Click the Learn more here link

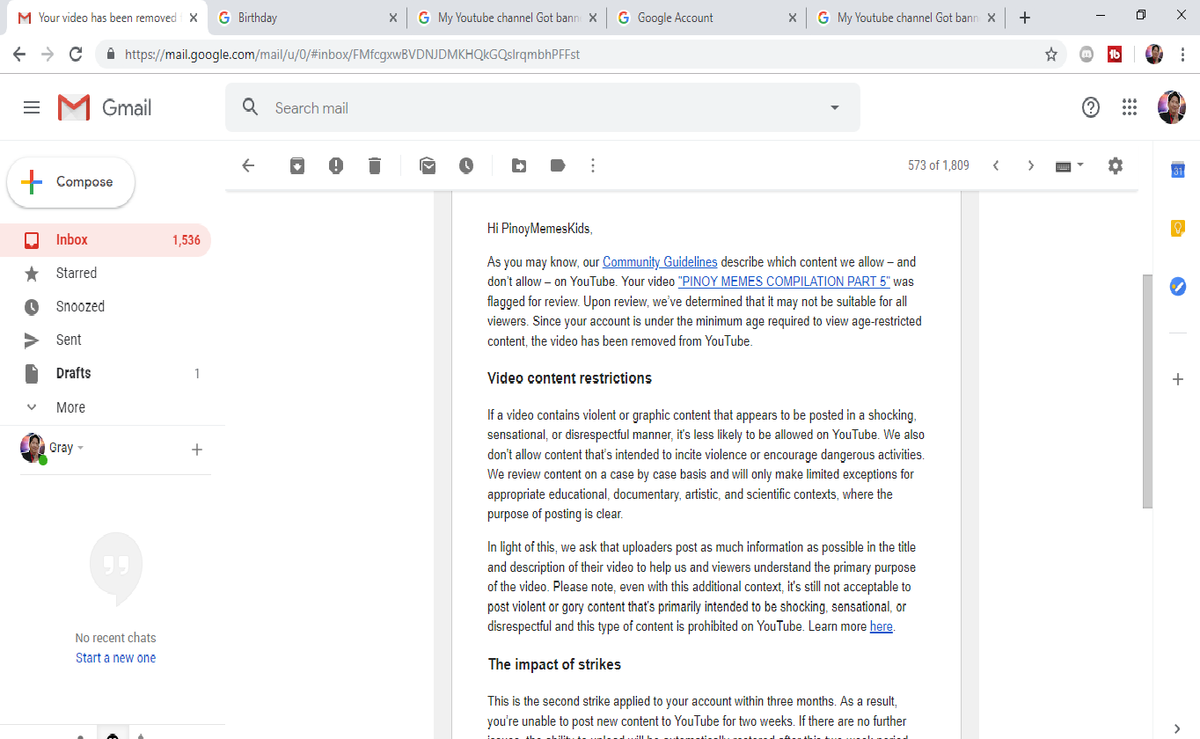pyautogui.click(x=881, y=627)
